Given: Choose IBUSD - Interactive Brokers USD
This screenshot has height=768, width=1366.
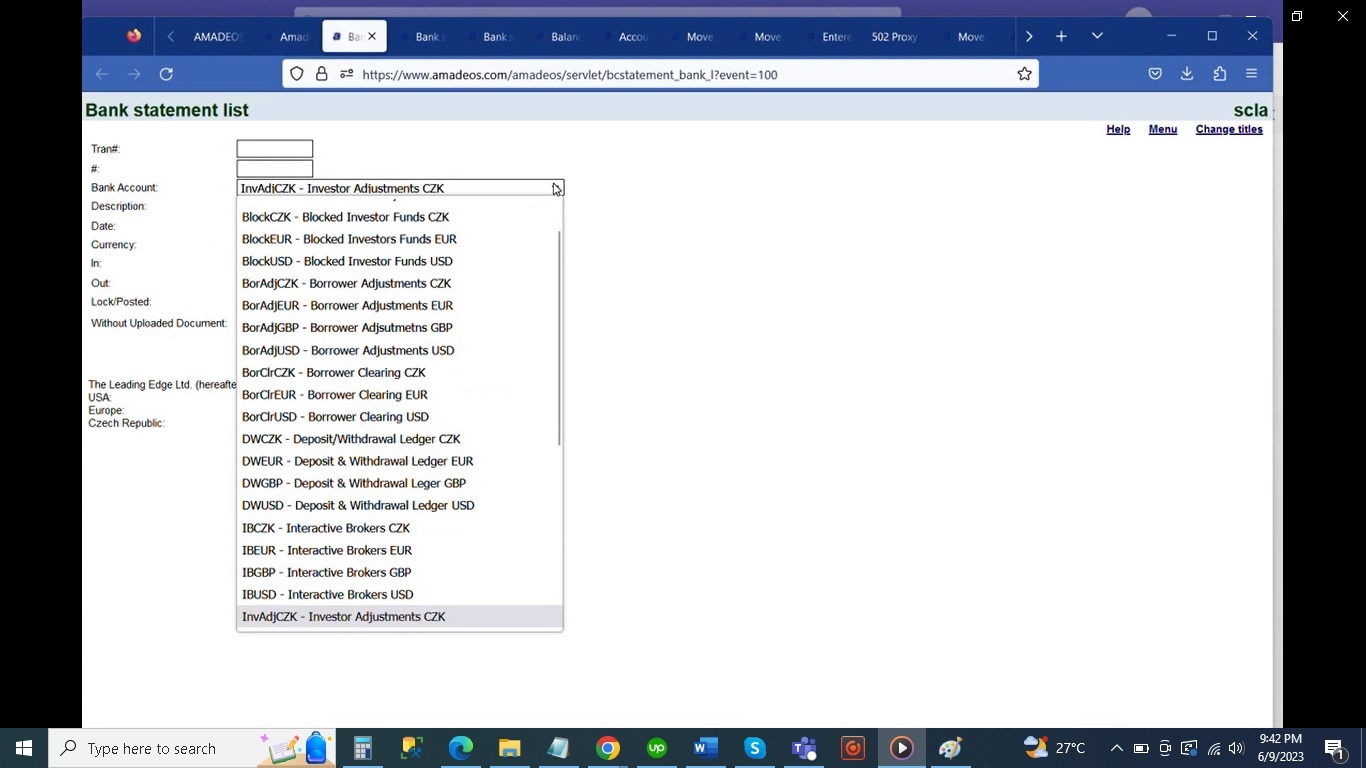Looking at the screenshot, I should pos(399,594).
